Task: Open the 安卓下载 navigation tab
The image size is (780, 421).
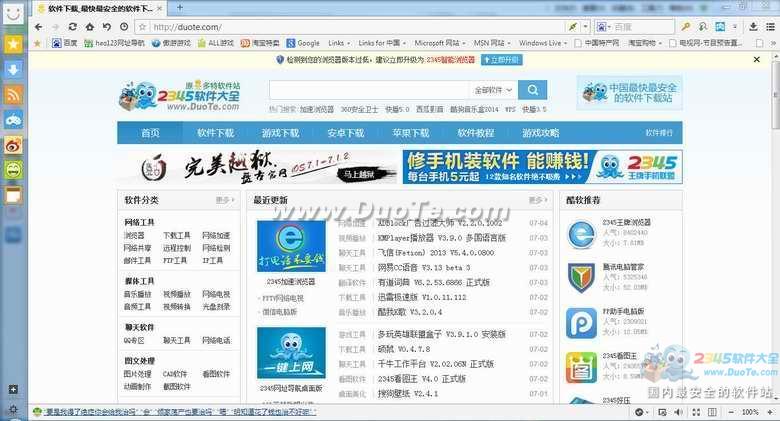Action: point(345,133)
